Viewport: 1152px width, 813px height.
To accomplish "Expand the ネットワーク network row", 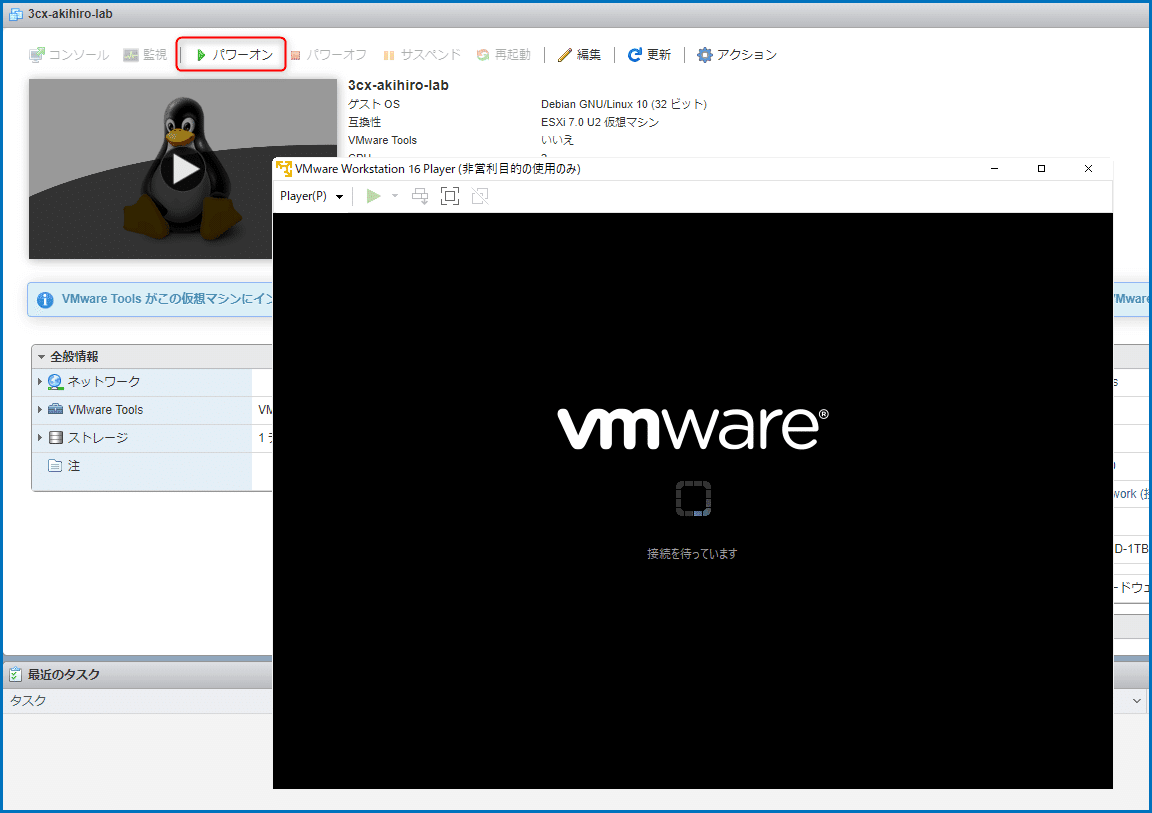I will (40, 381).
